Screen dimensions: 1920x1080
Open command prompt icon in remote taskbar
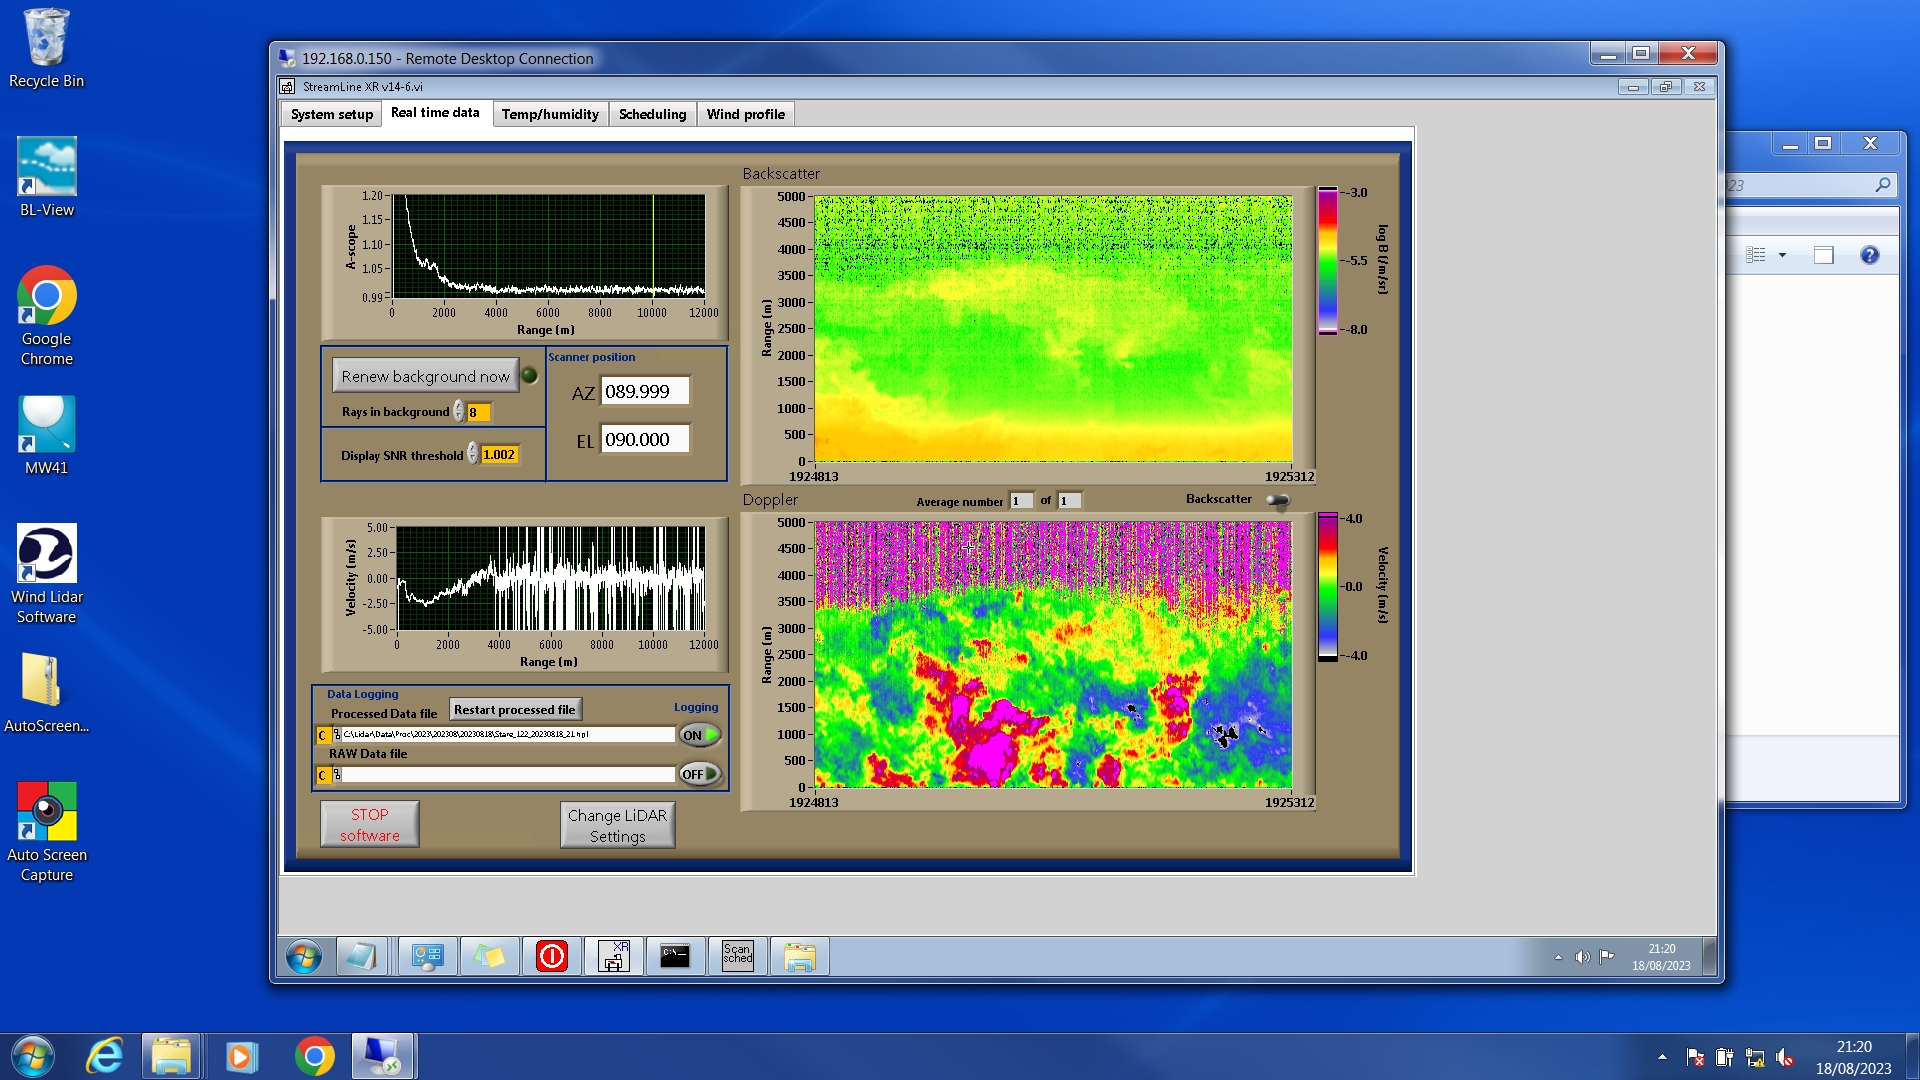675,956
